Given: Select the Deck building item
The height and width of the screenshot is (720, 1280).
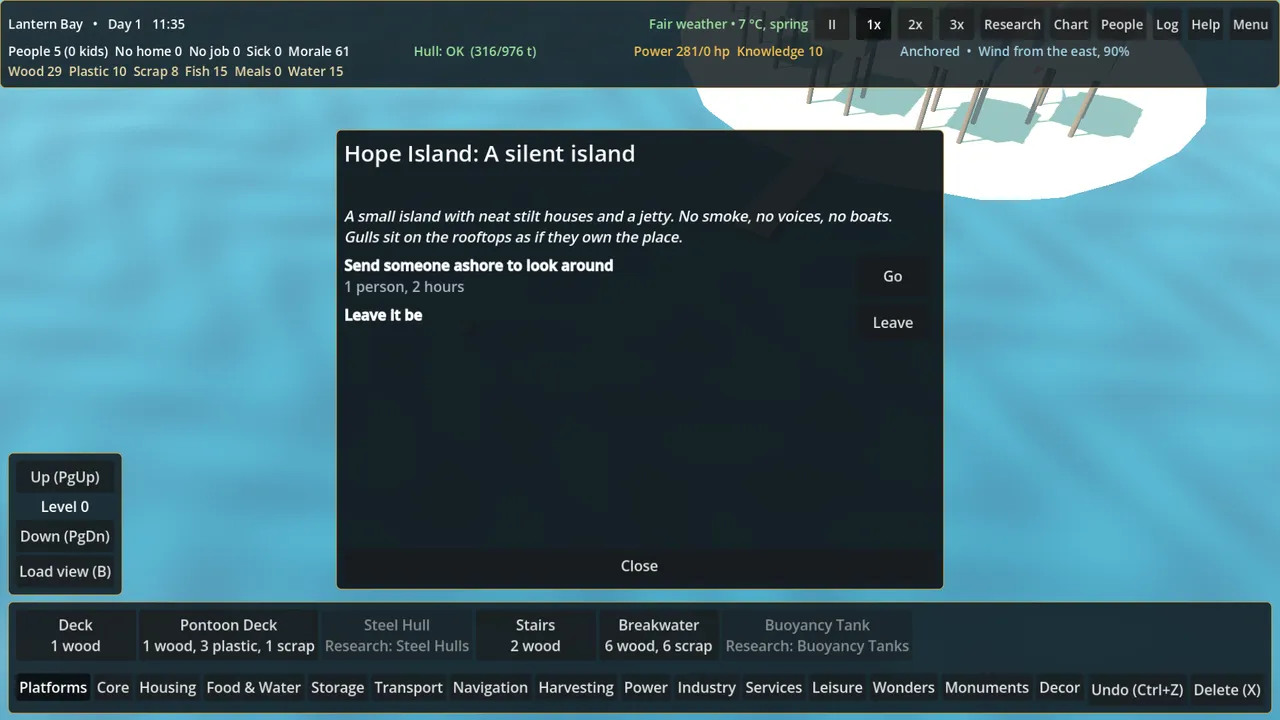Looking at the screenshot, I should [76, 635].
